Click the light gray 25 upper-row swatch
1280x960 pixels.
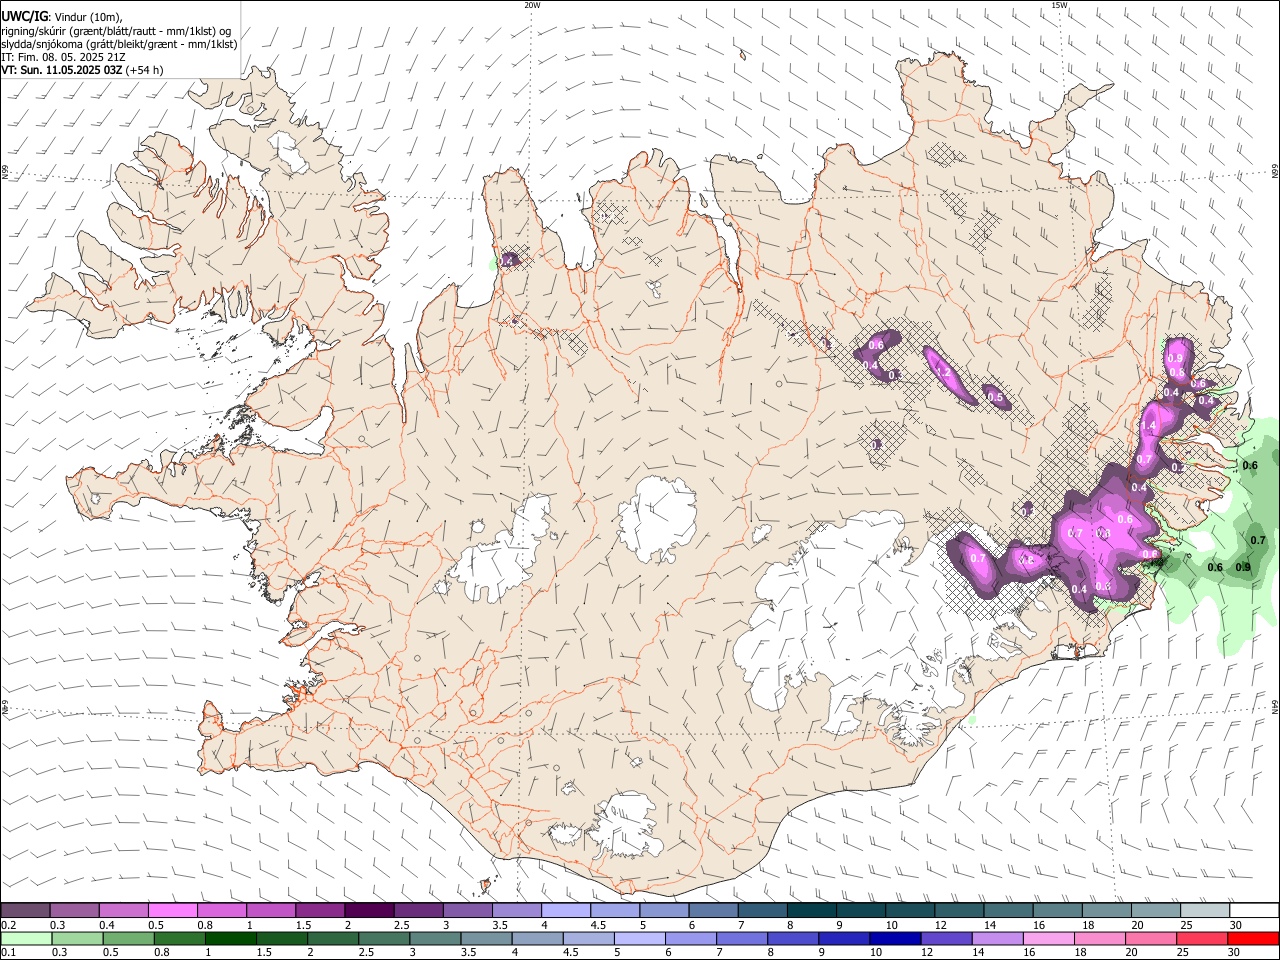[x=1205, y=911]
